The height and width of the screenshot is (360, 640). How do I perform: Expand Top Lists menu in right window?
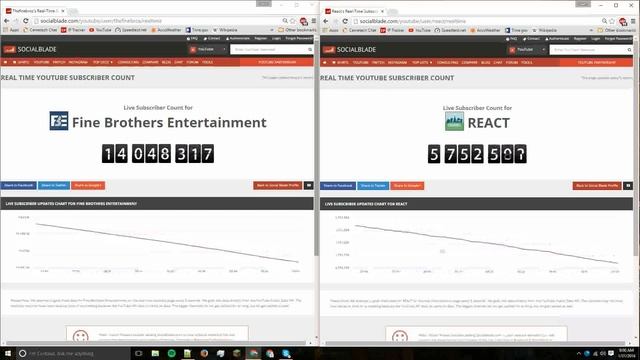(422, 62)
